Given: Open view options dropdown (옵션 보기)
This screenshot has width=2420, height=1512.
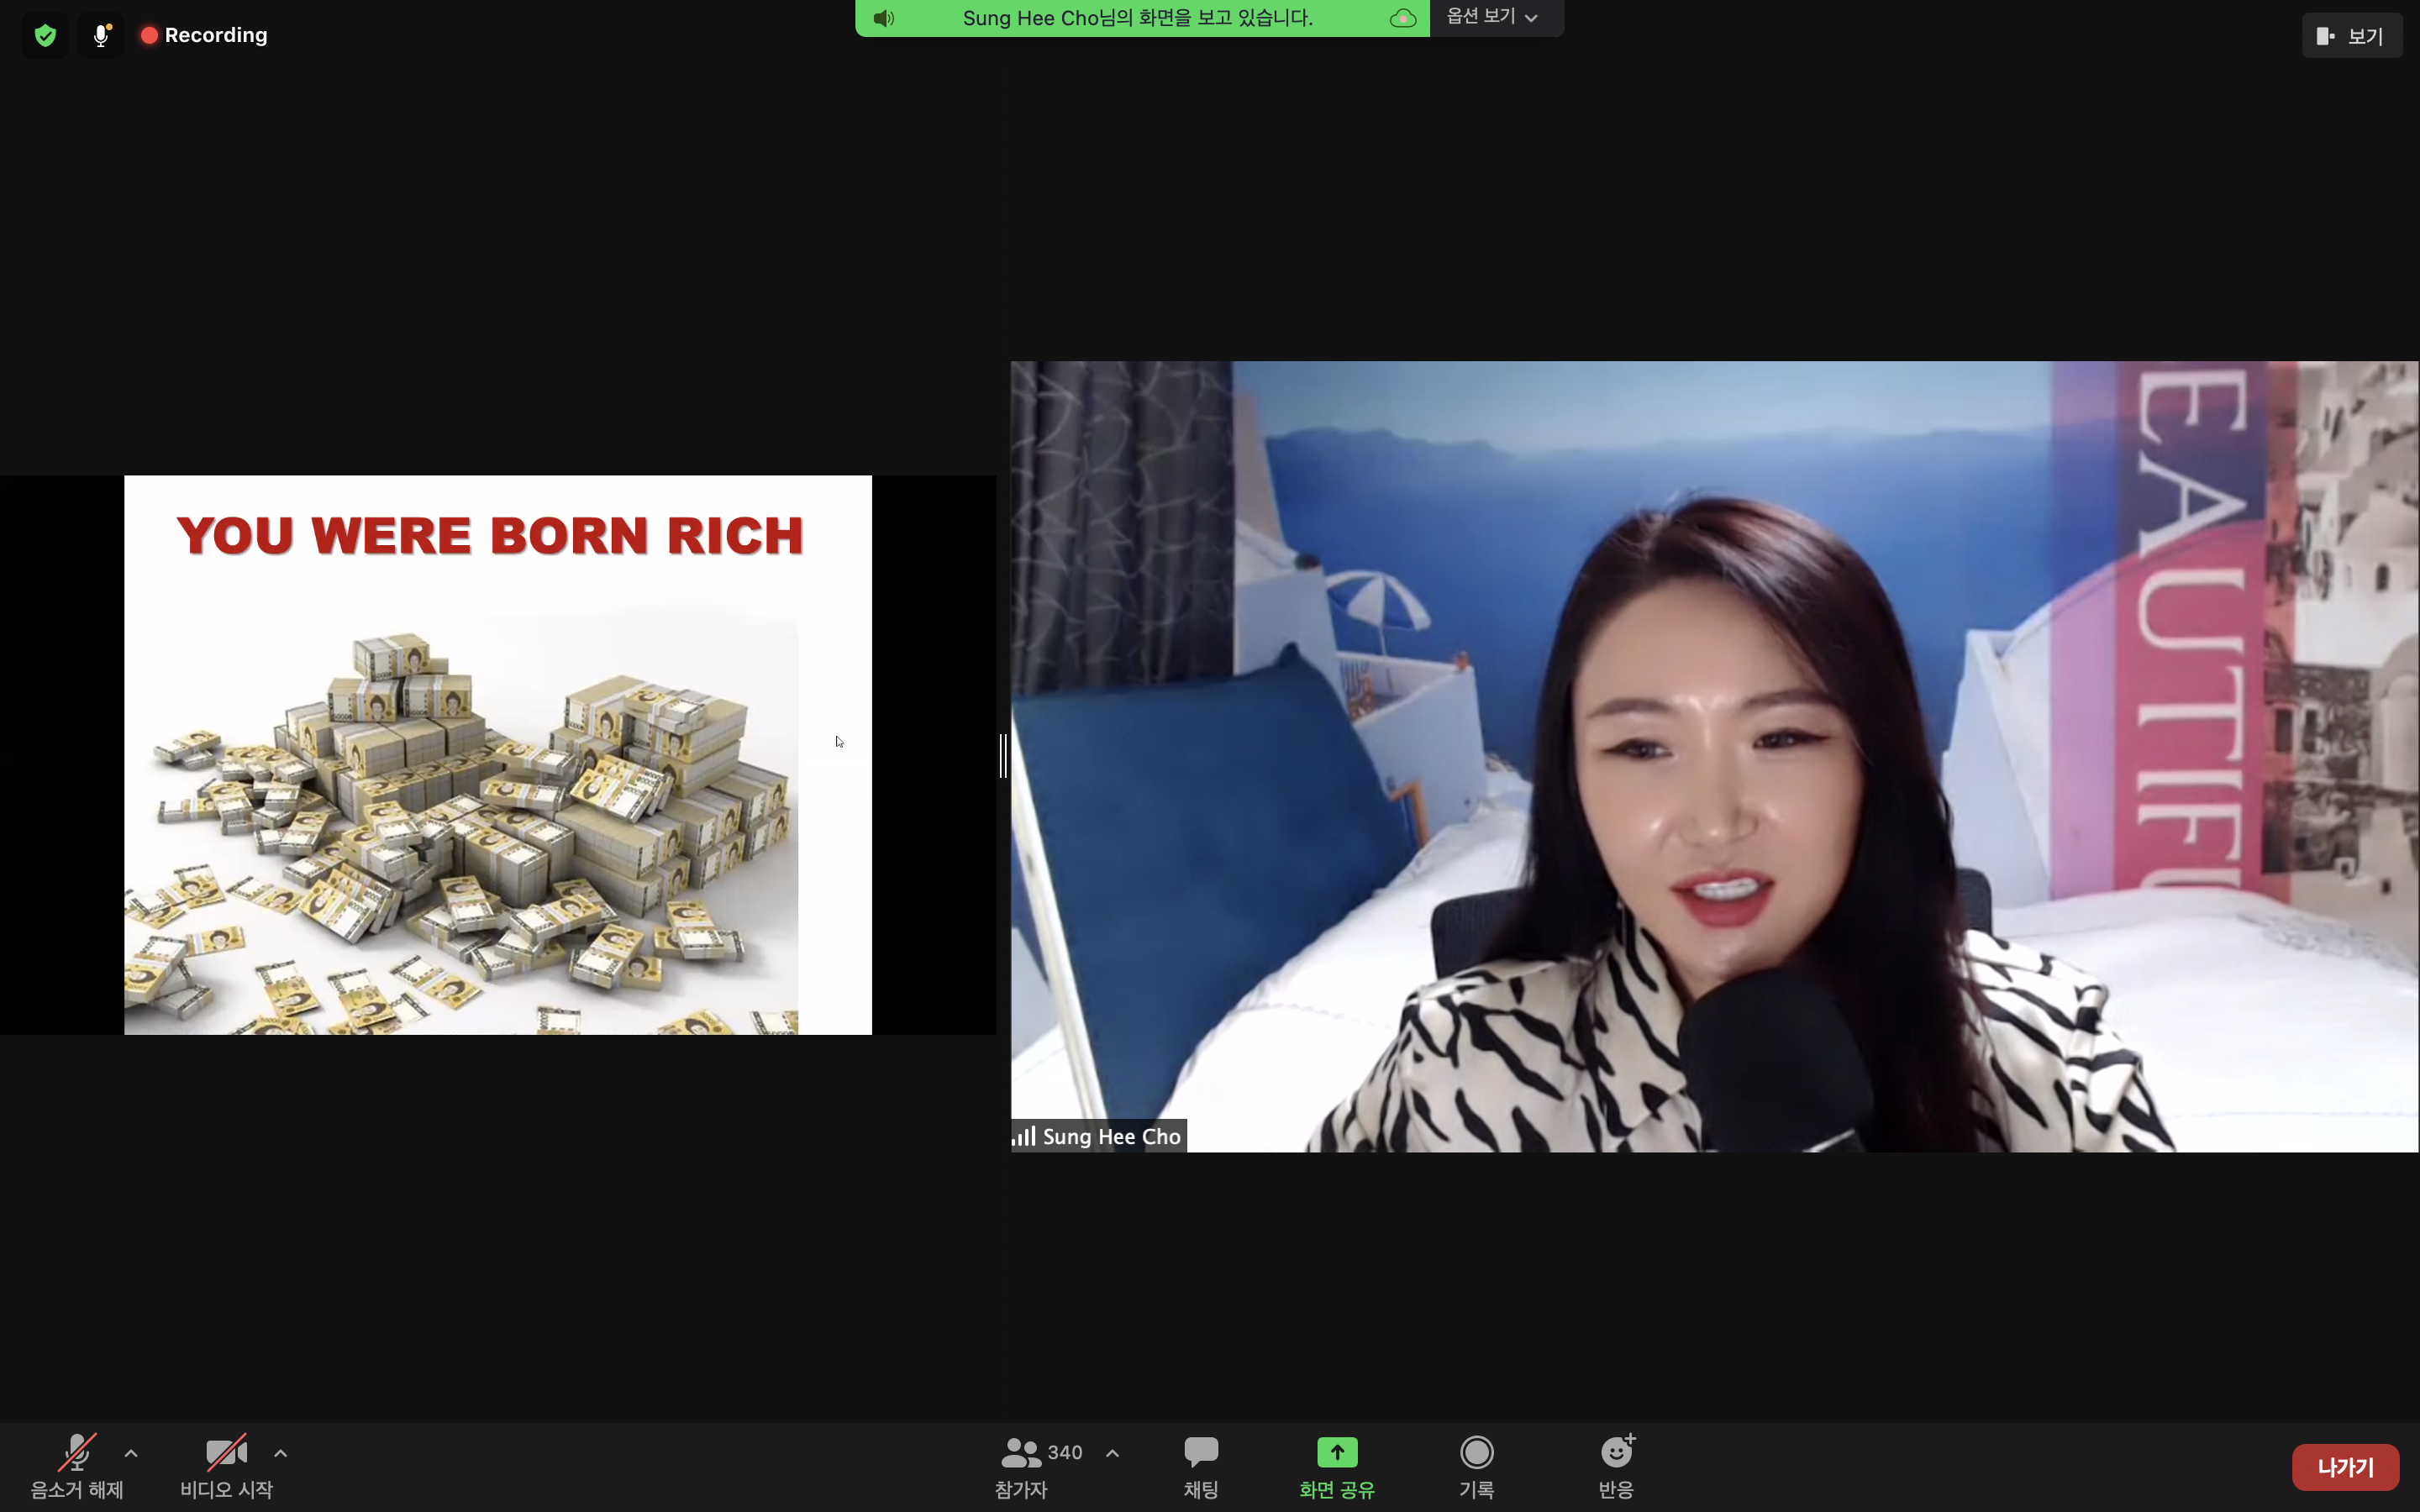Looking at the screenshot, I should (1492, 17).
